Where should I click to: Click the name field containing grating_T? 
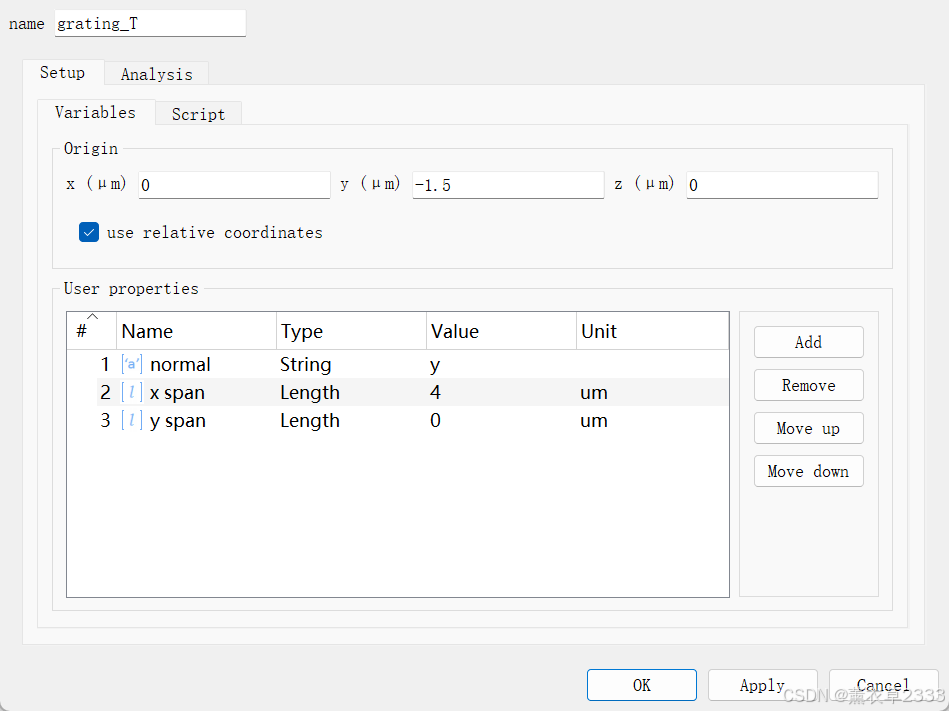150,24
